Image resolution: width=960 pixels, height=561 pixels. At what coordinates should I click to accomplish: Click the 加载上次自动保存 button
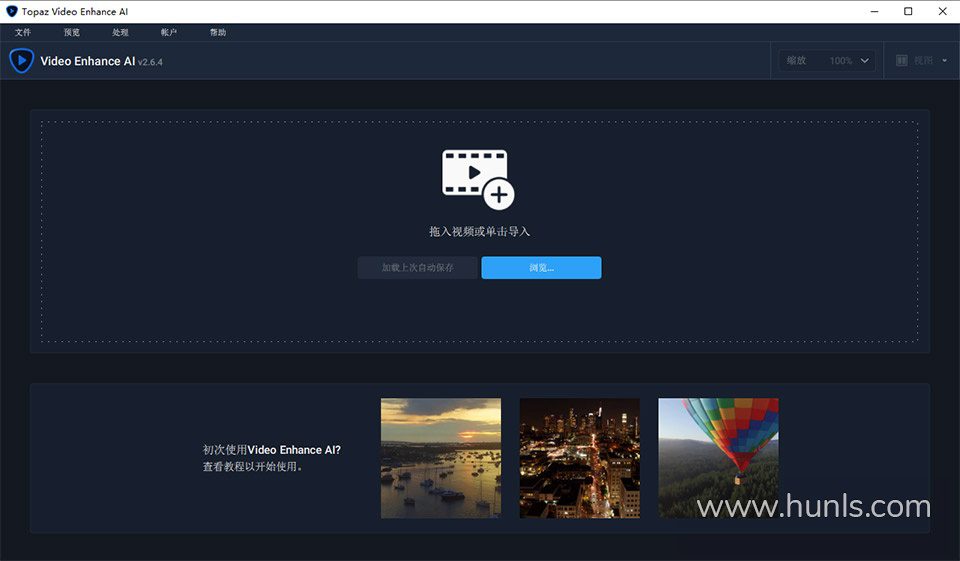coord(418,268)
